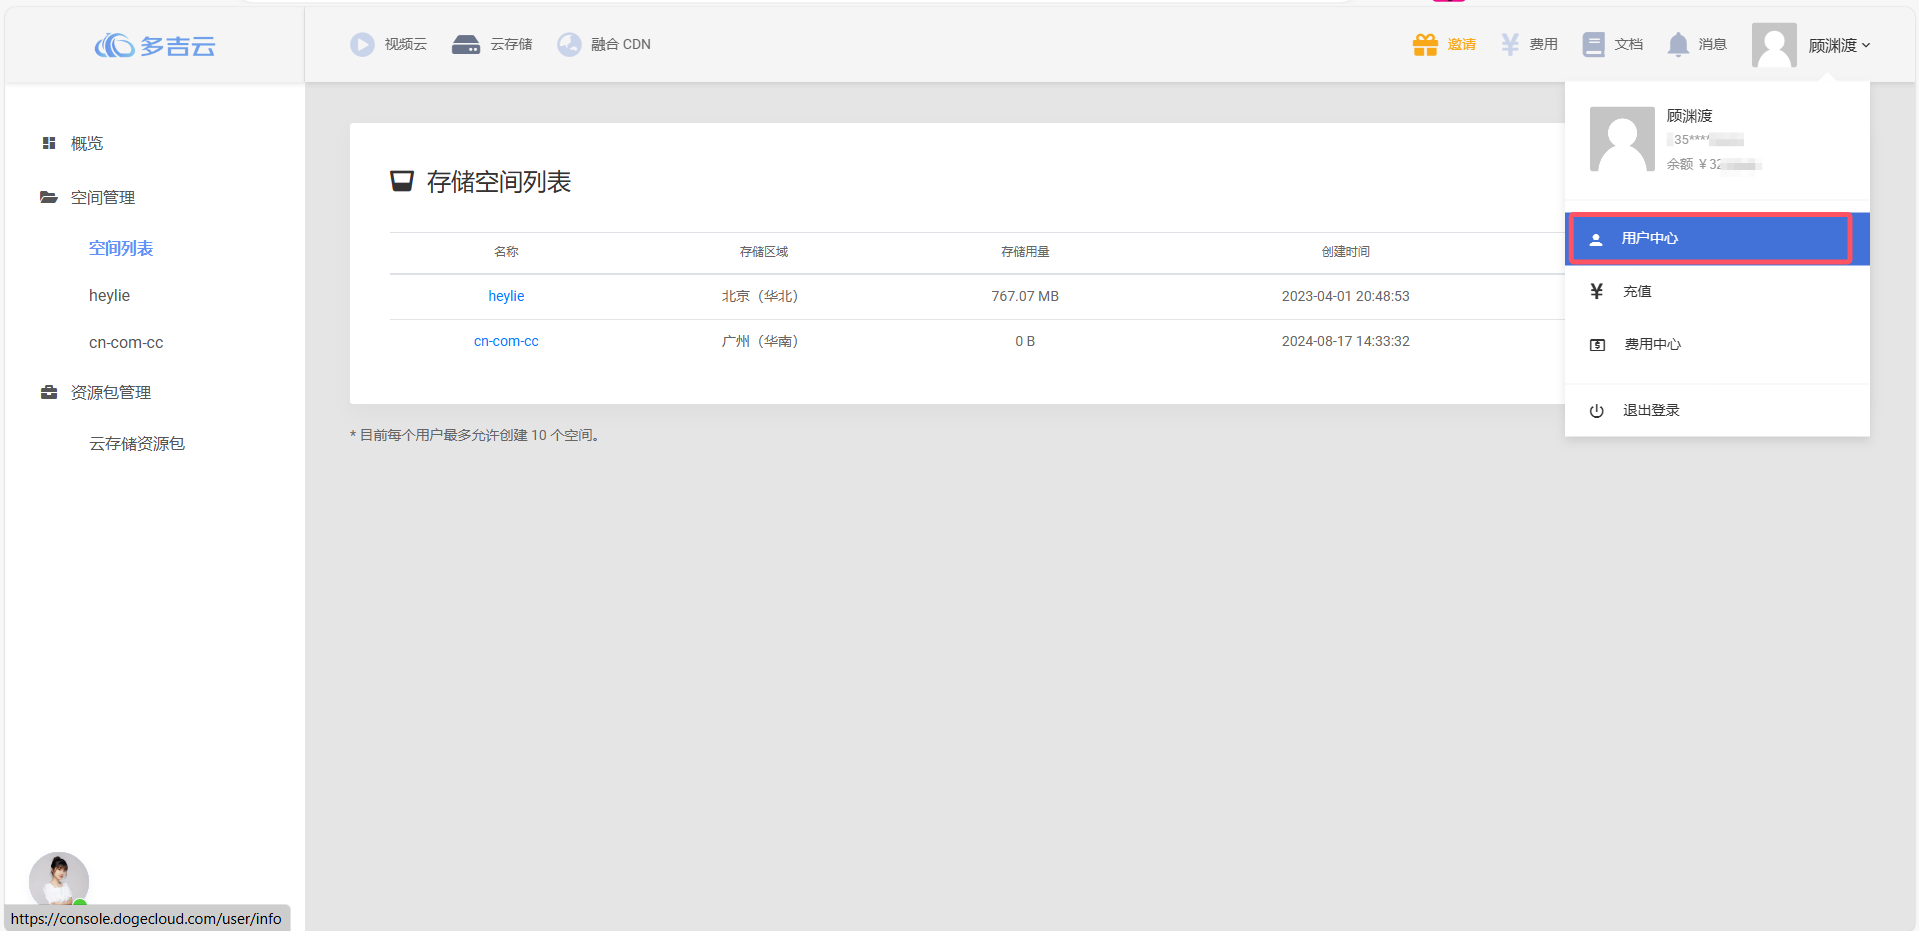Screen dimensions: 1919x931
Task: Open 费用中心 in the user menu
Action: (x=1652, y=344)
